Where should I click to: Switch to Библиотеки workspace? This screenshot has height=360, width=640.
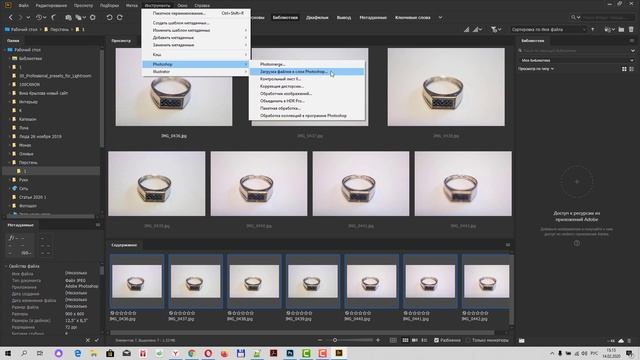[285, 18]
